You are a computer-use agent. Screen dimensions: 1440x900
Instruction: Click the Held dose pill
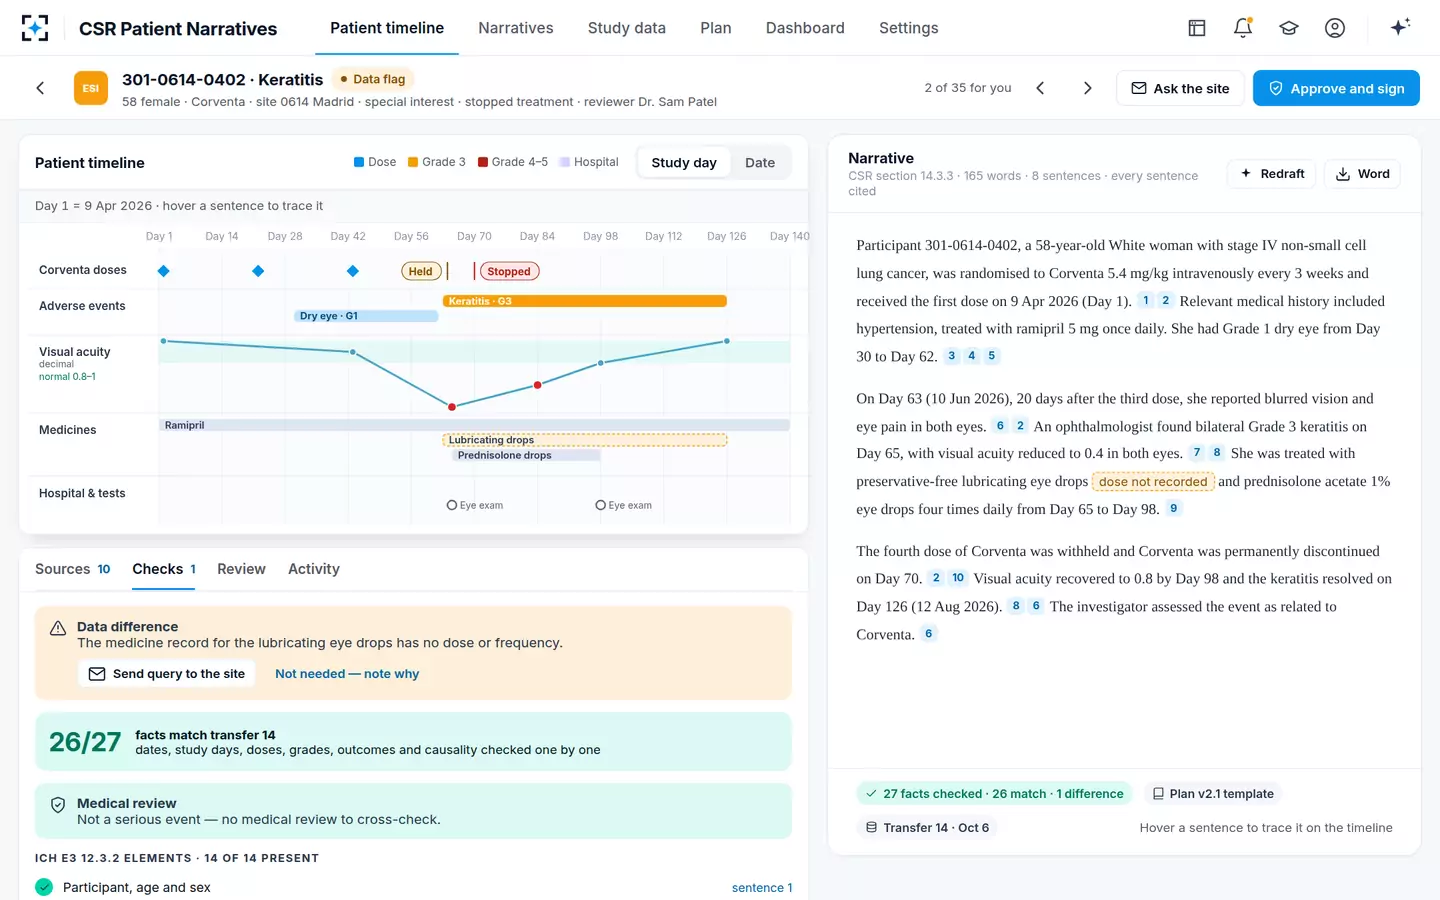click(421, 271)
